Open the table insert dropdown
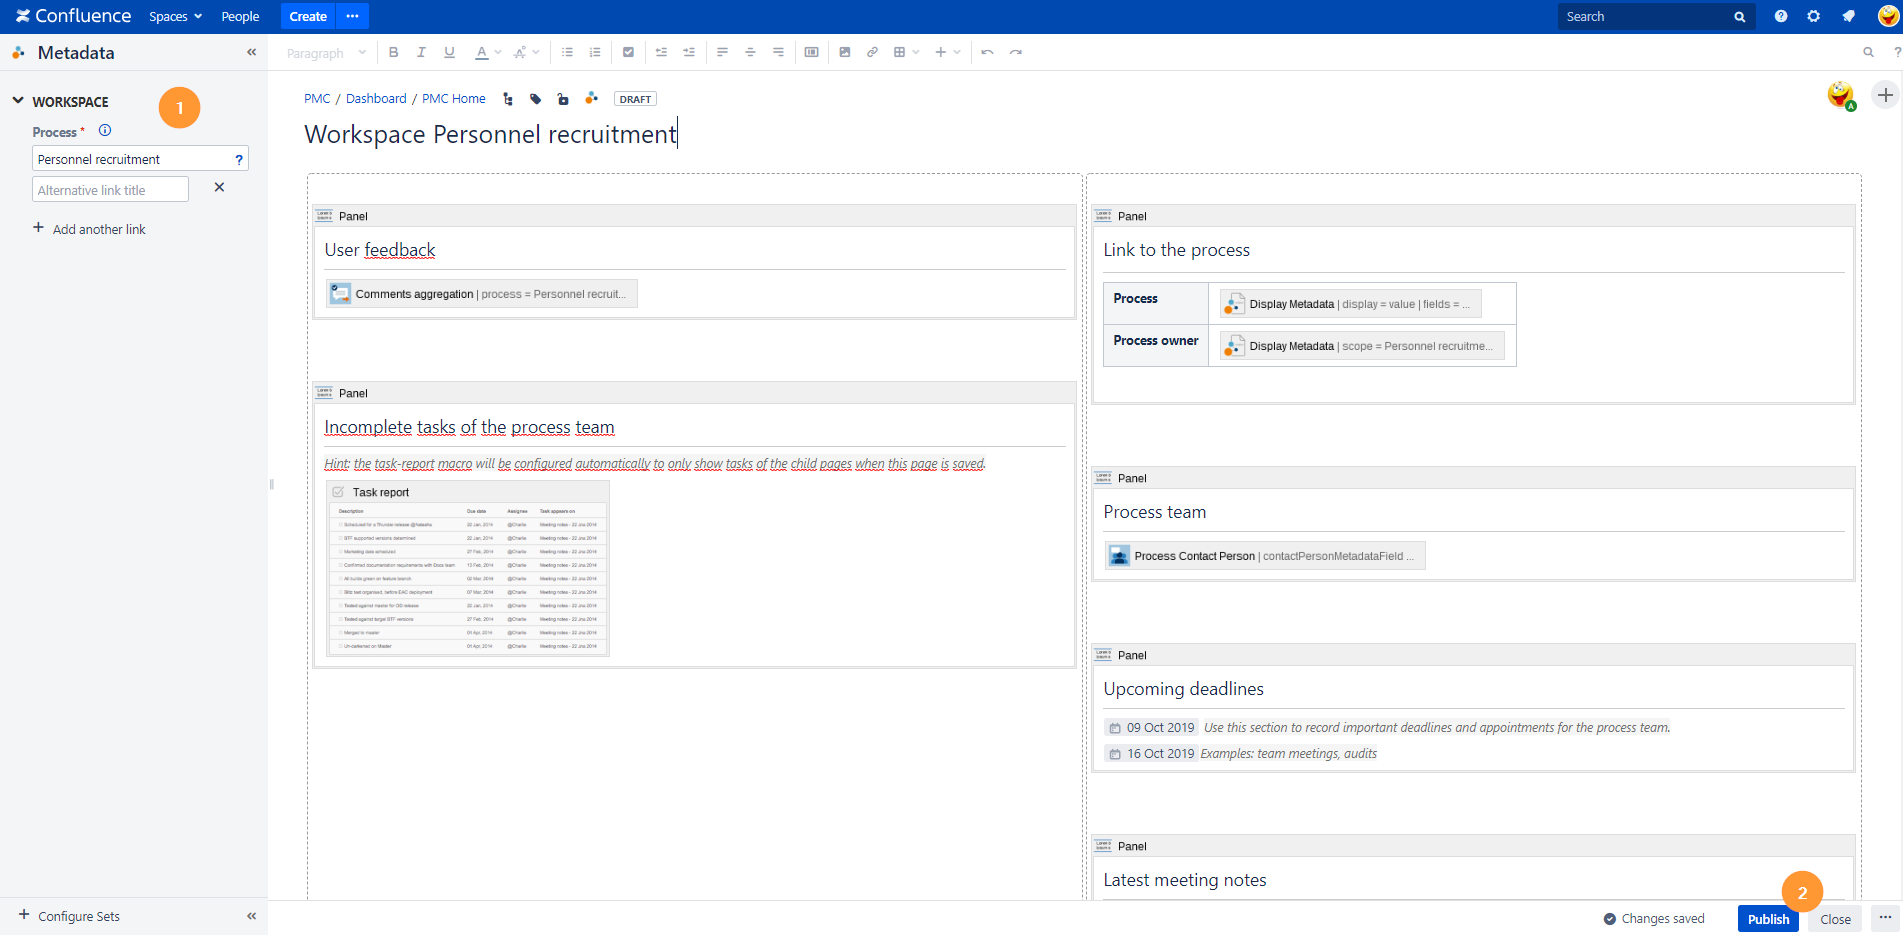 click(x=906, y=52)
